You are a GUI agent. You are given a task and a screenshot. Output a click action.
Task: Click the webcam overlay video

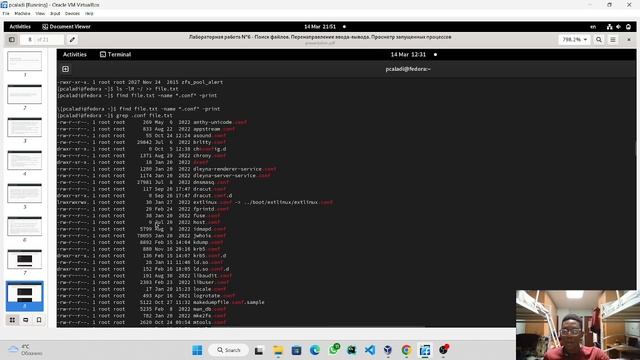pos(578,325)
